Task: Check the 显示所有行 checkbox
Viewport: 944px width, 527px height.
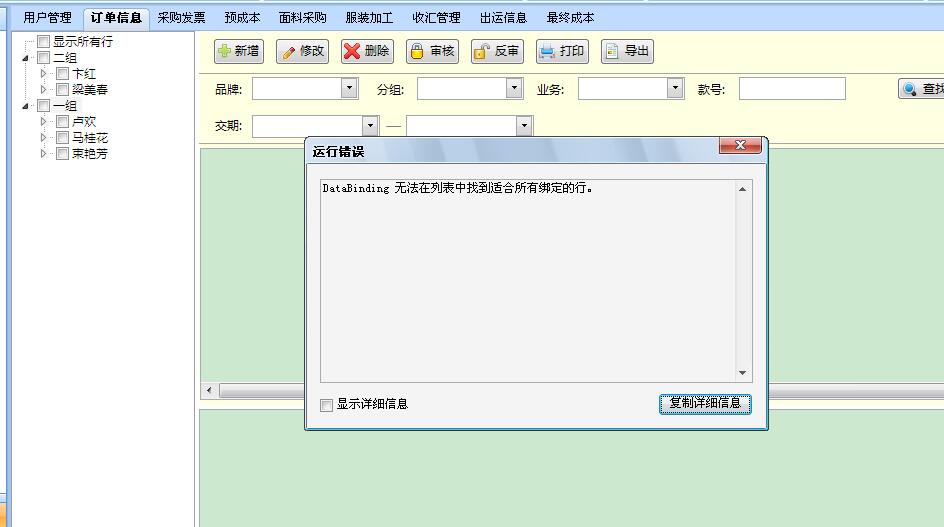Action: (x=43, y=42)
